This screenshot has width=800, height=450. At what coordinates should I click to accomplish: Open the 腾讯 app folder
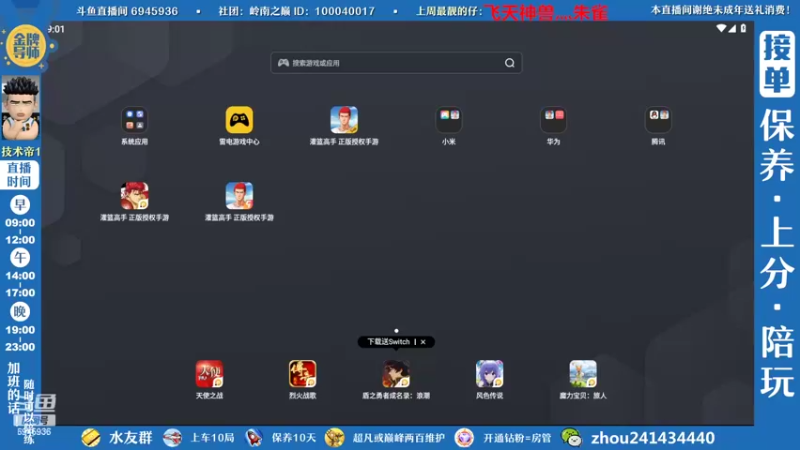coord(658,120)
